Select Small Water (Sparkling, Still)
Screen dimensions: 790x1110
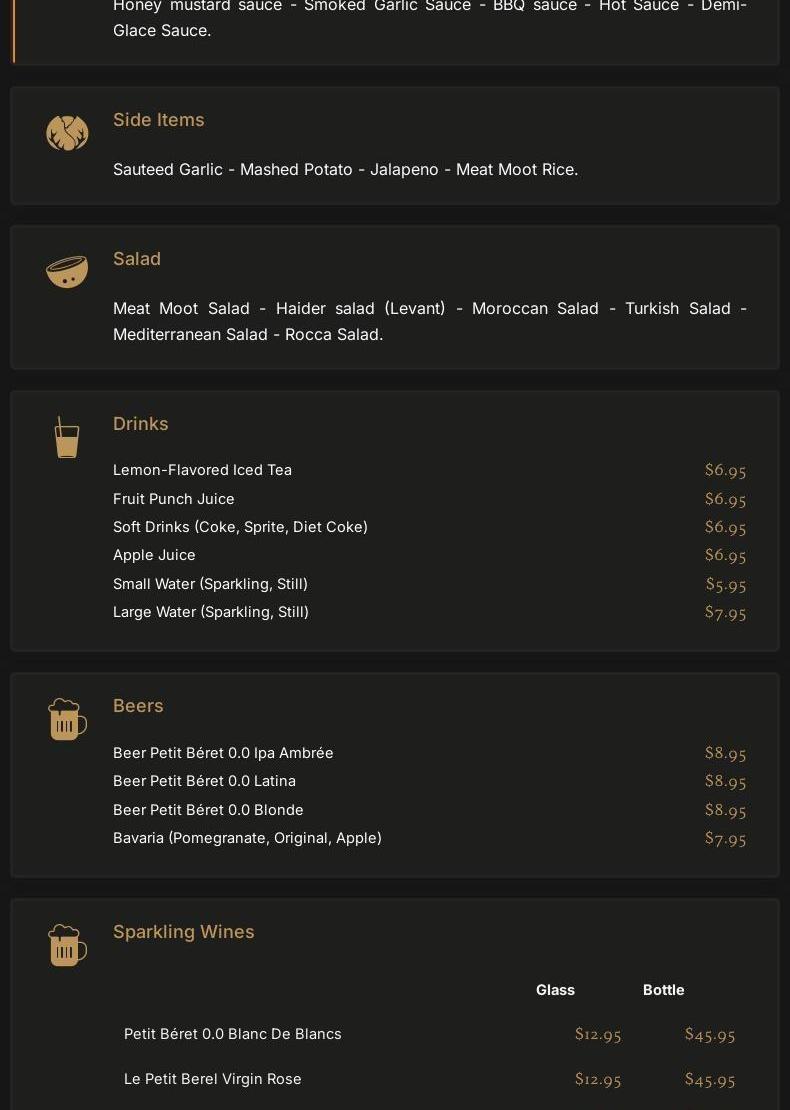tap(430, 584)
